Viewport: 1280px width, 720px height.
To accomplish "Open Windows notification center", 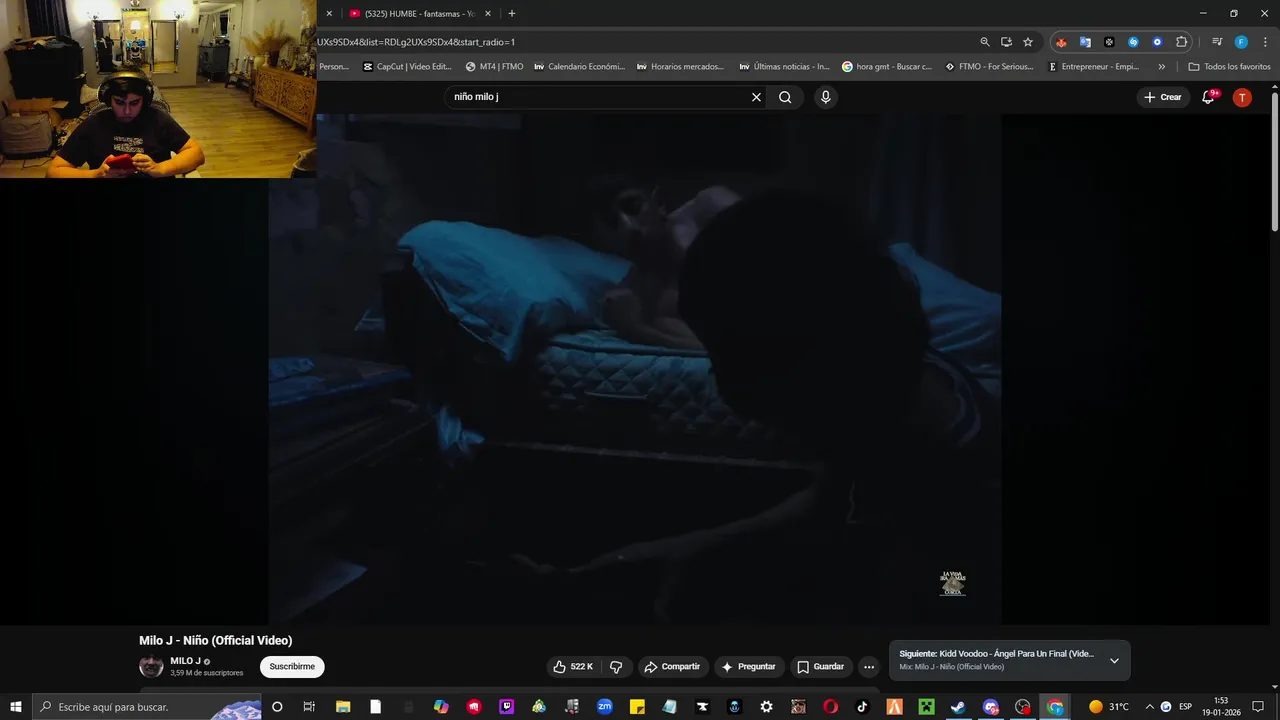I will click(x=1259, y=707).
